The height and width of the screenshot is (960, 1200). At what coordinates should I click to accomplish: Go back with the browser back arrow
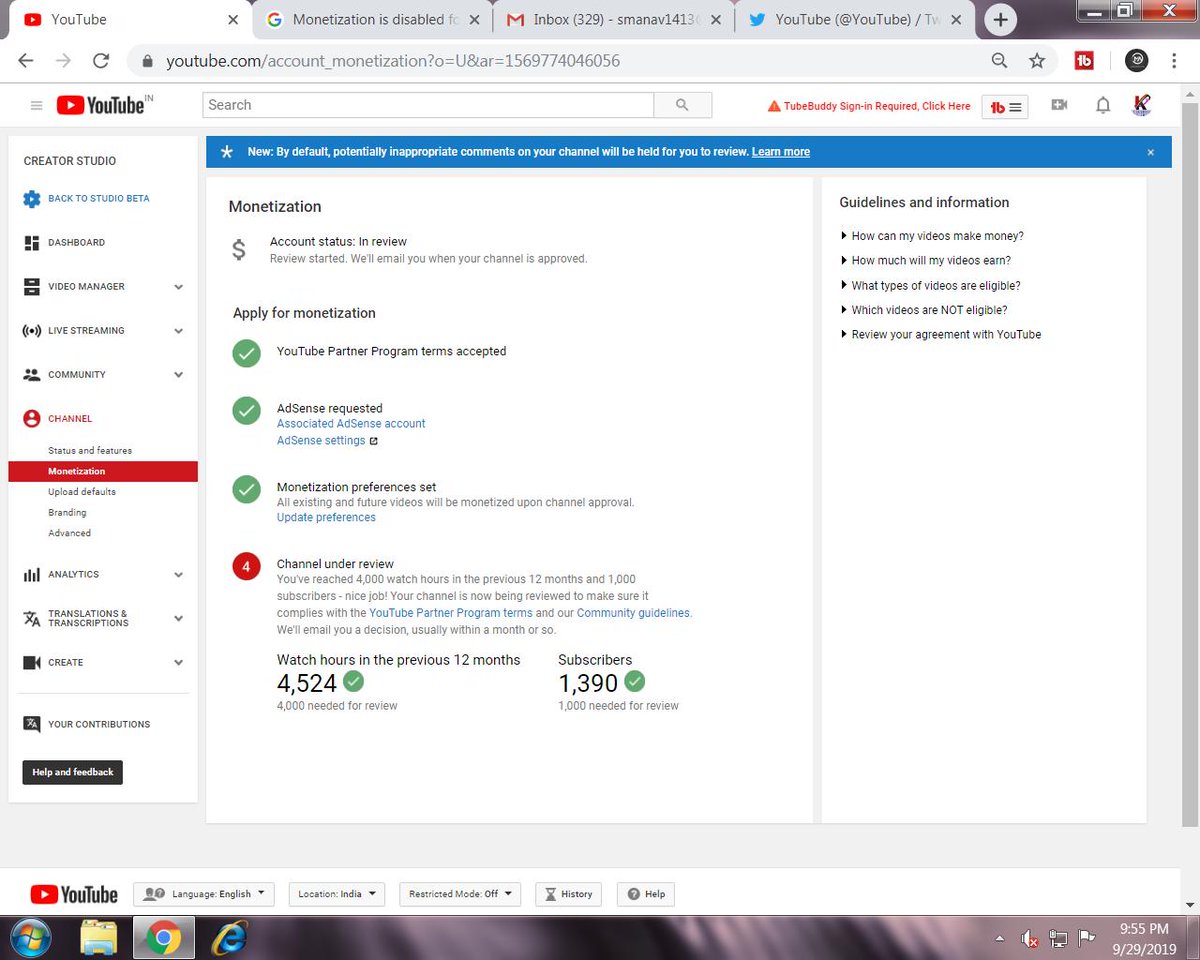26,61
